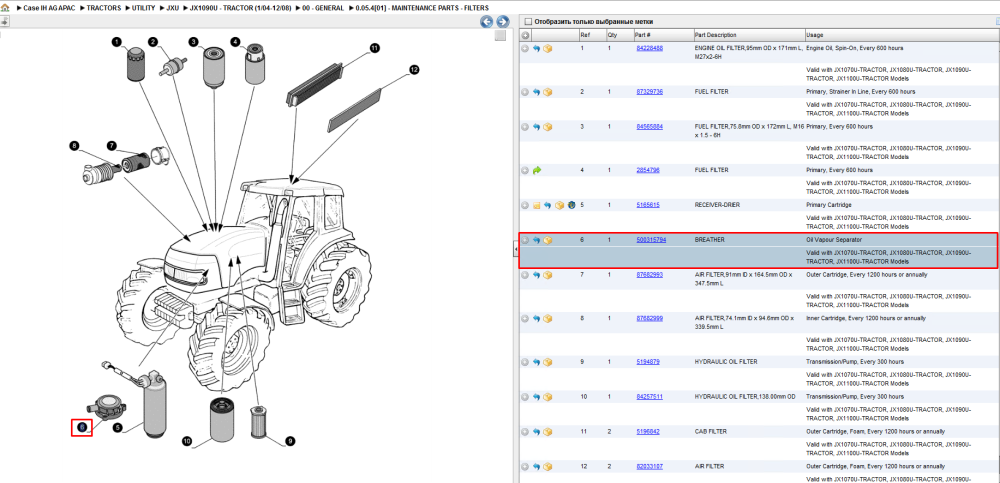
Task: Click the circle icon in the table header
Action: coord(526,35)
